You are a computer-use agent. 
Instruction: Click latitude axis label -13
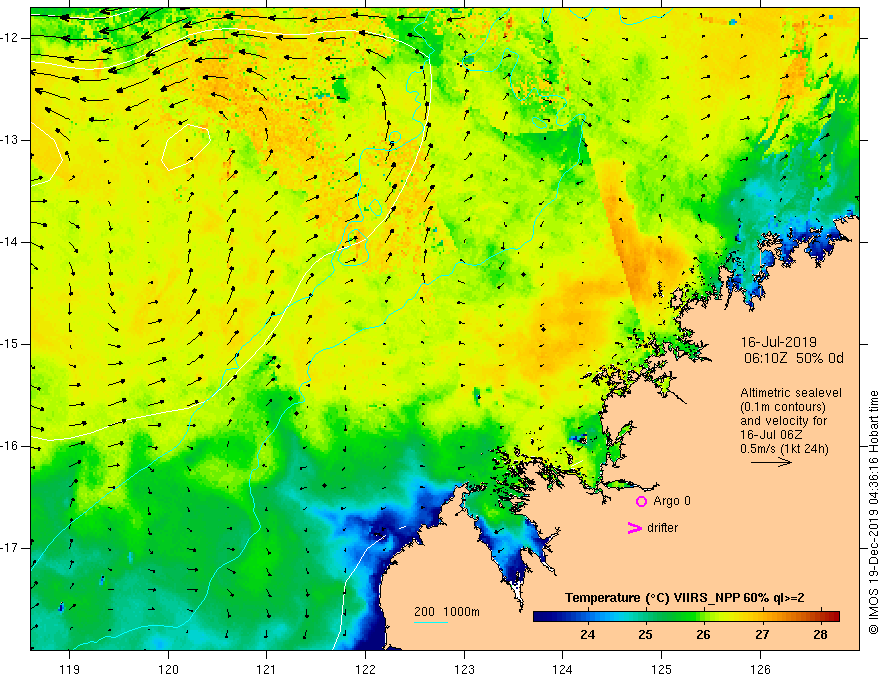pos(11,140)
